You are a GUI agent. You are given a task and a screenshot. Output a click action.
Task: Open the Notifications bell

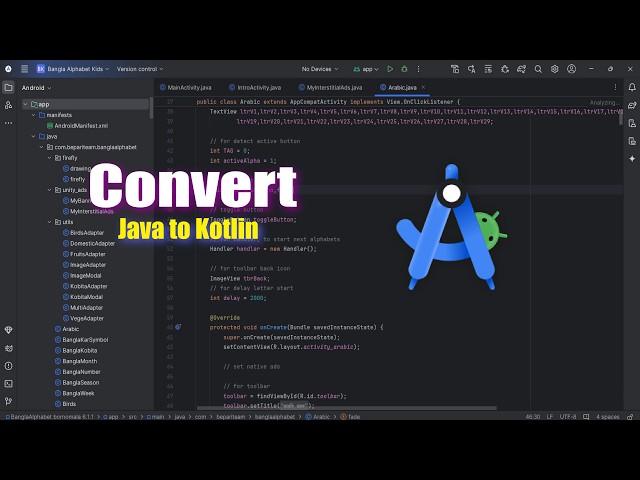[632, 87]
